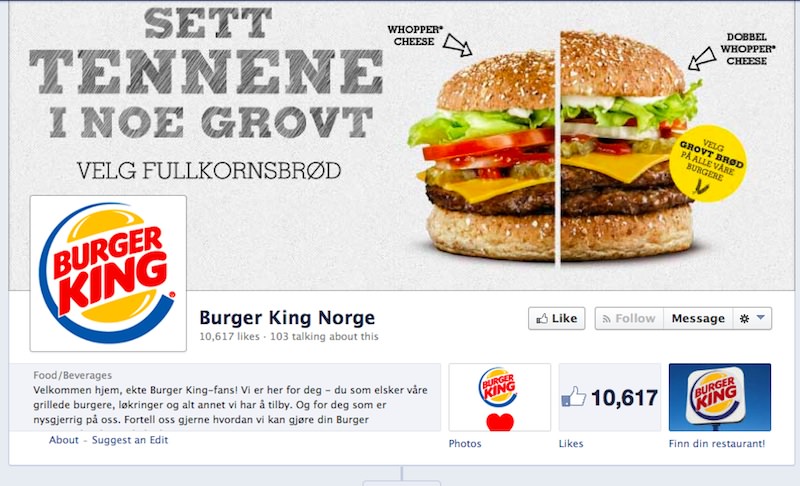
Task: Open the Photos tab label
Action: (x=465, y=444)
